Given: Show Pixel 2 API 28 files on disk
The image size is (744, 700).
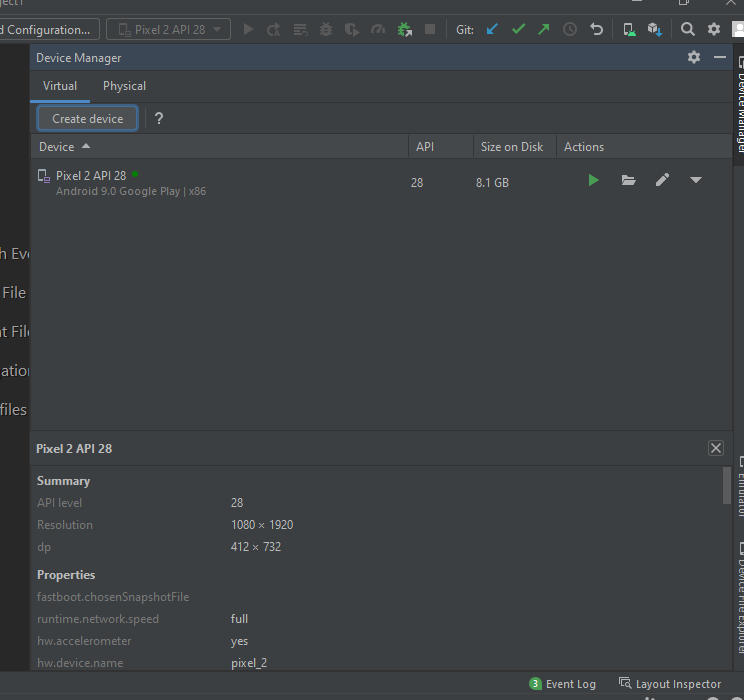Looking at the screenshot, I should pos(628,180).
